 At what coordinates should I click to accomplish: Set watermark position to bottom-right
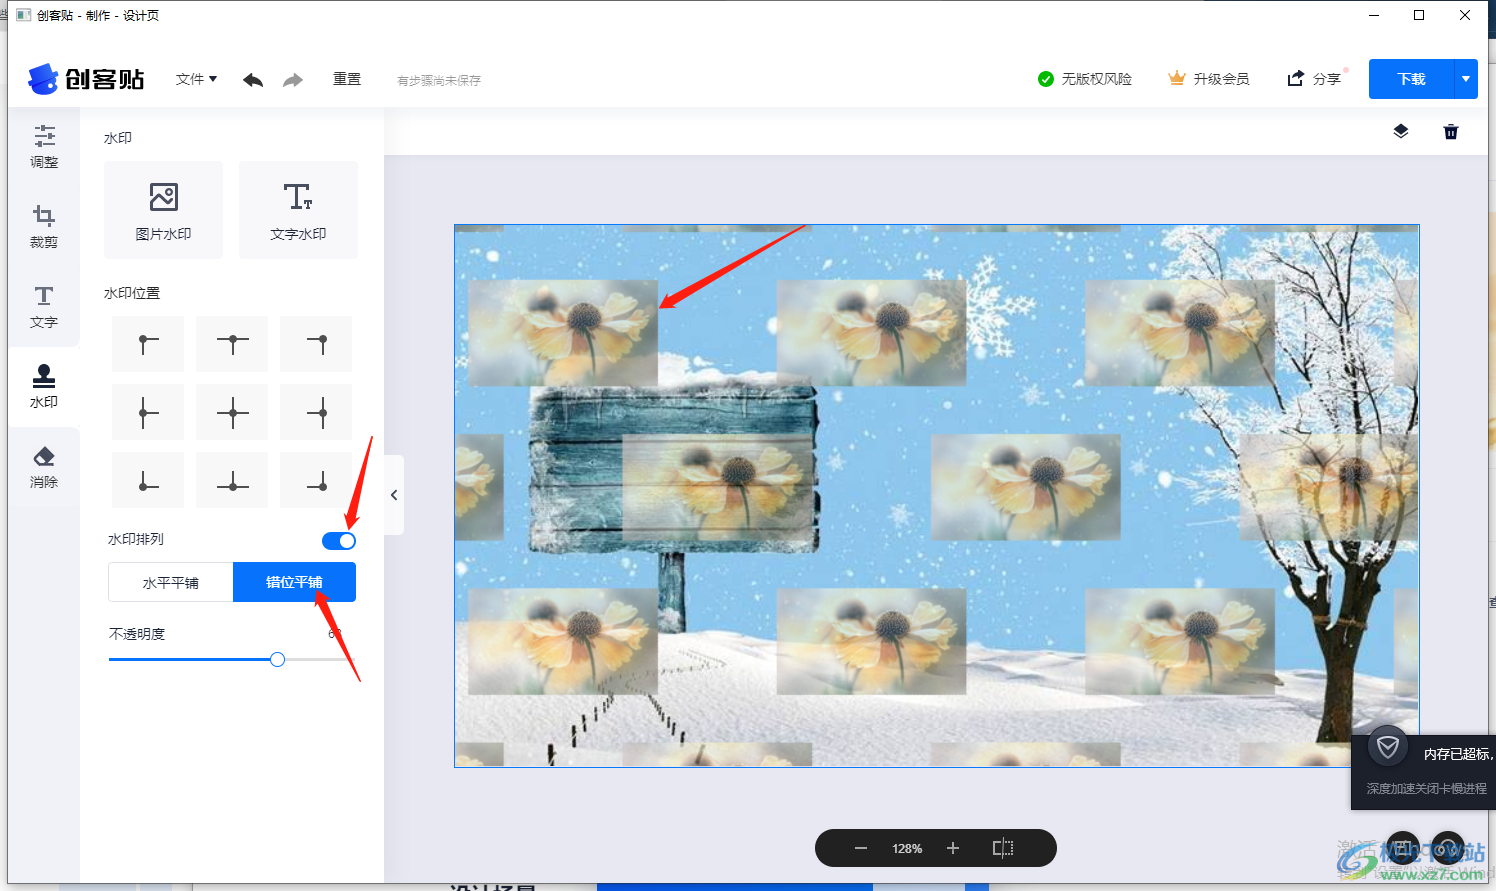tap(316, 480)
